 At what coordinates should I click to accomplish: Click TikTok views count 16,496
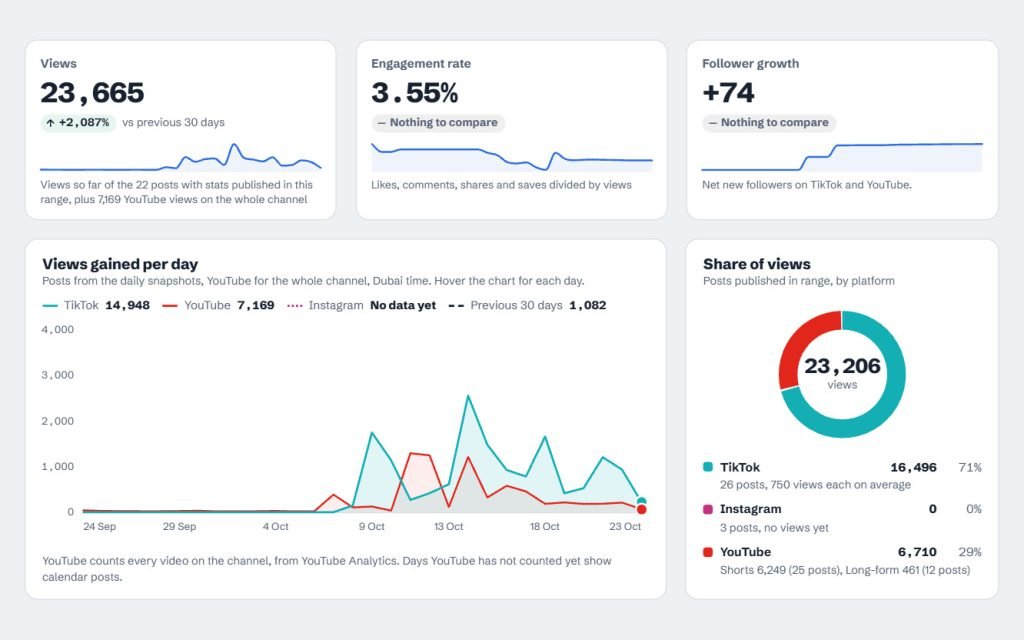[x=914, y=468]
